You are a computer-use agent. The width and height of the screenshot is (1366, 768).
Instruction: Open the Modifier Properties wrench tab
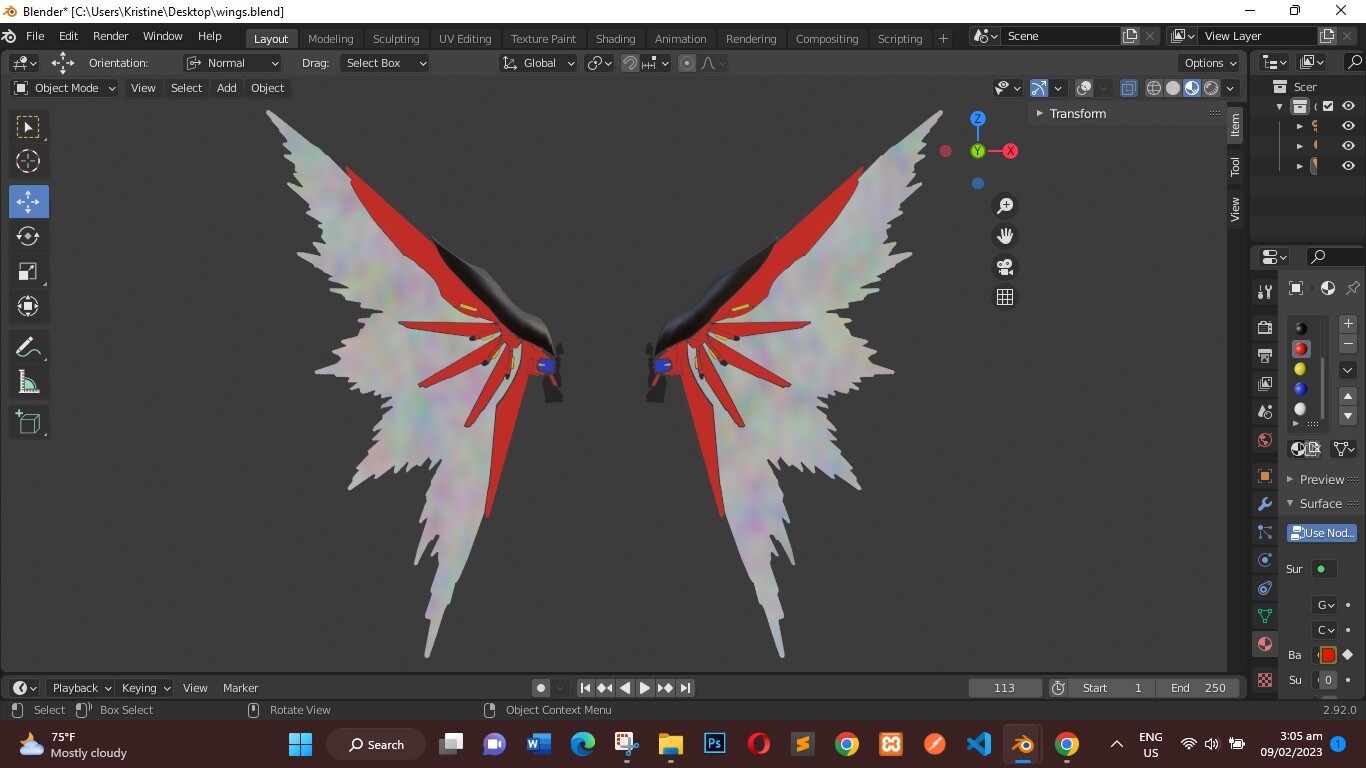pyautogui.click(x=1264, y=506)
